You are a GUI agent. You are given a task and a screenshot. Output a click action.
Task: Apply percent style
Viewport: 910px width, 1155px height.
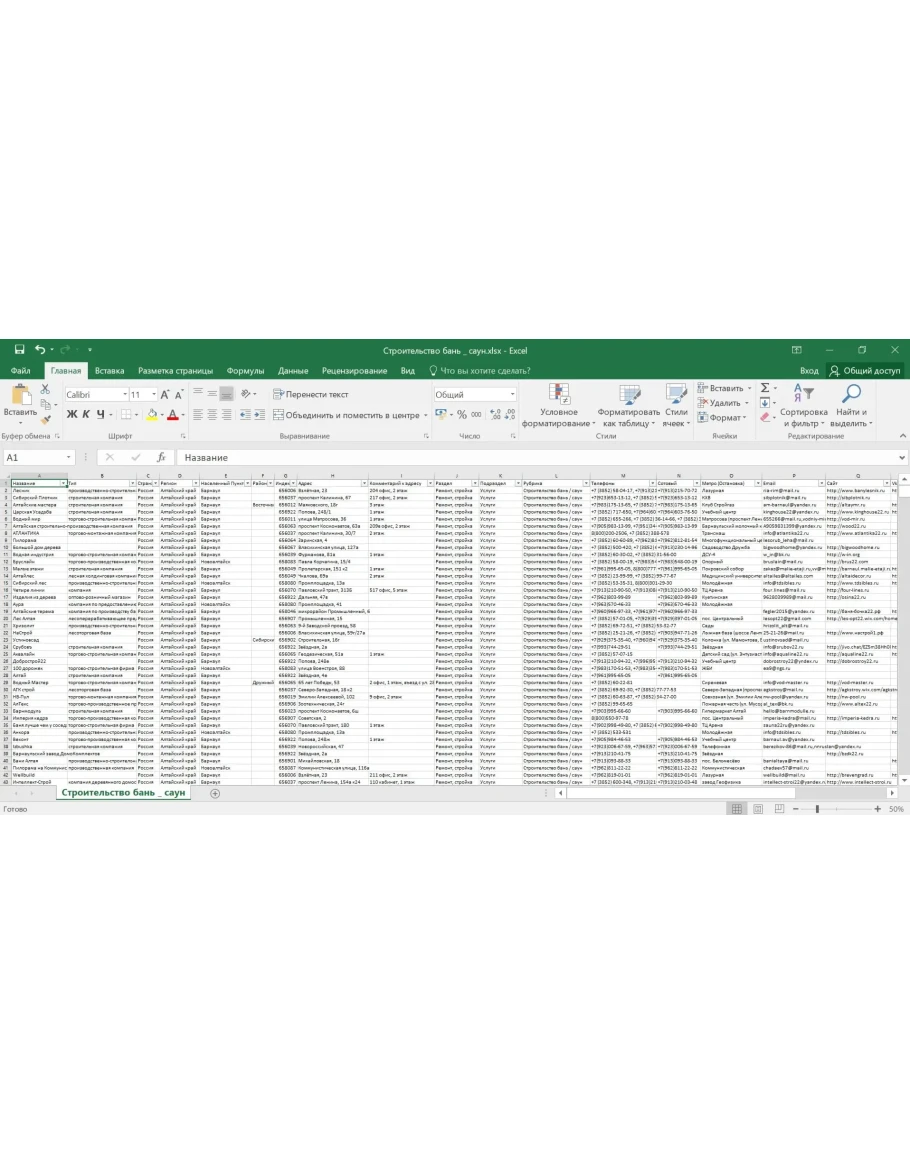pos(461,415)
